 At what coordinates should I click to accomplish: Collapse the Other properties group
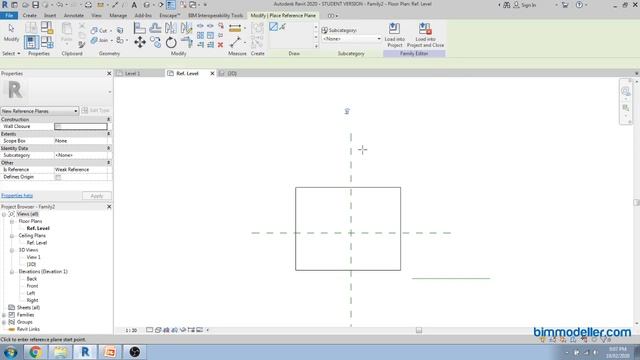point(109,162)
